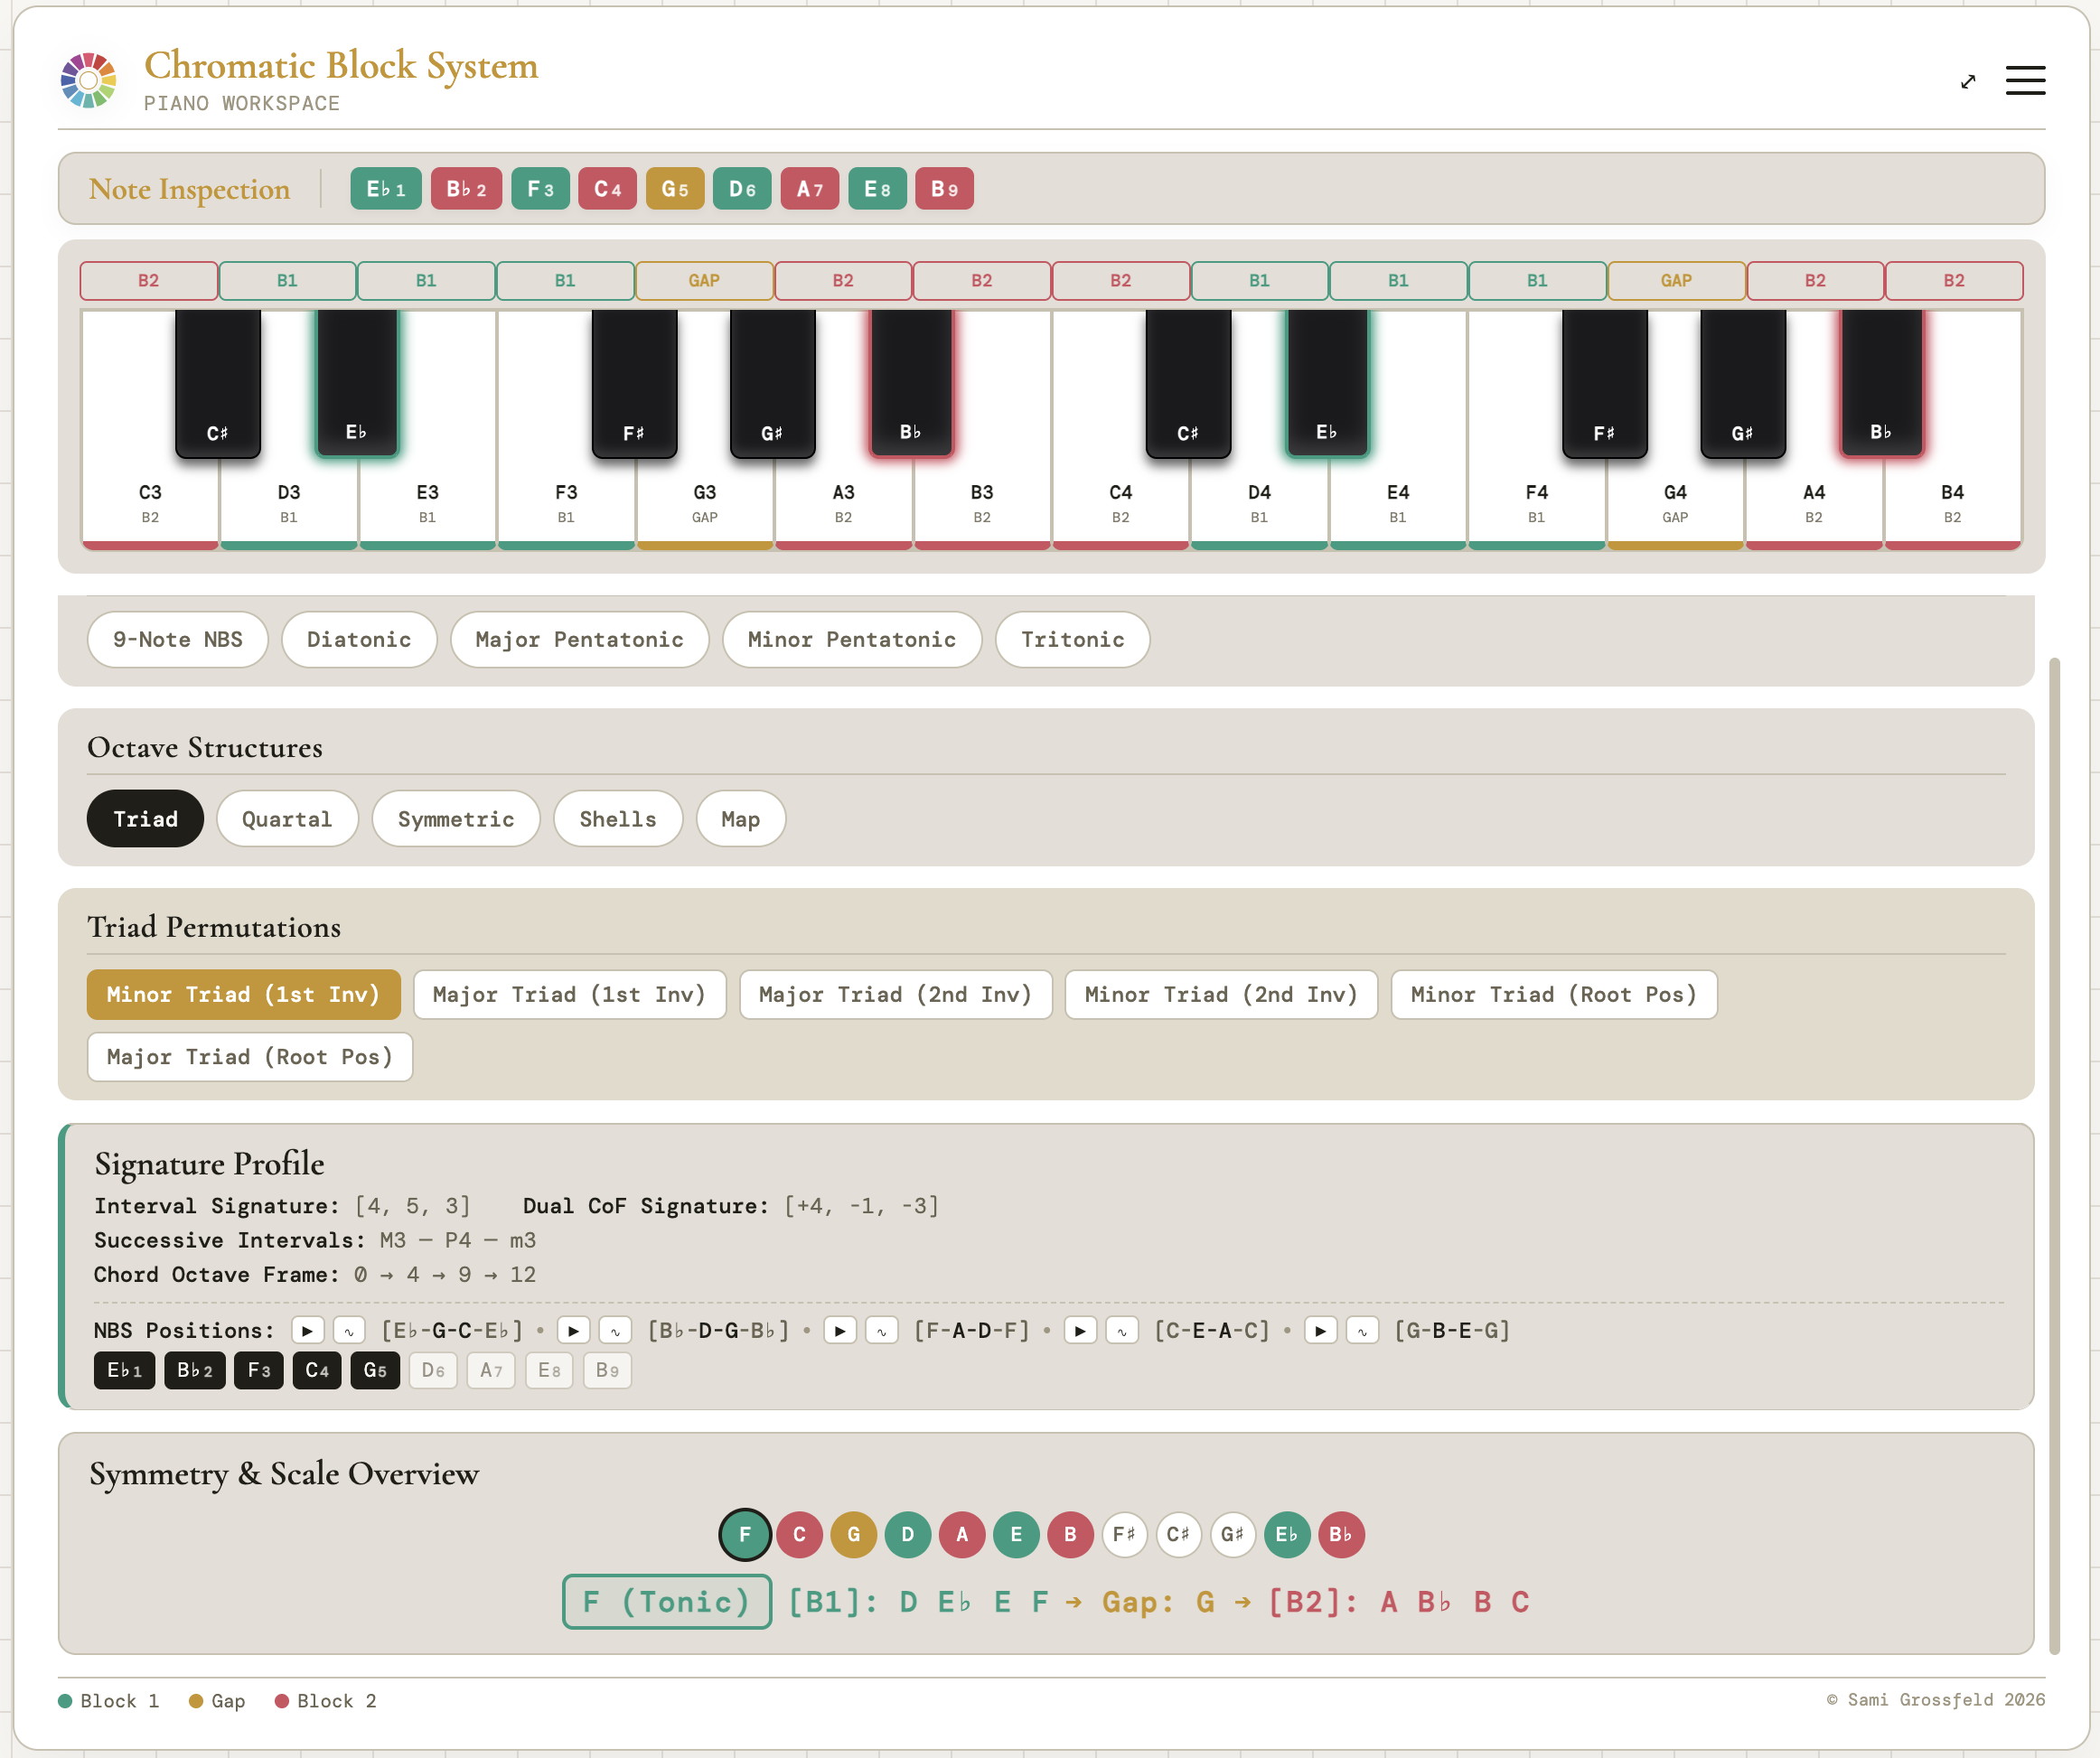Image resolution: width=2100 pixels, height=1758 pixels.
Task: Select the E♭ note circle
Action: point(1287,1534)
